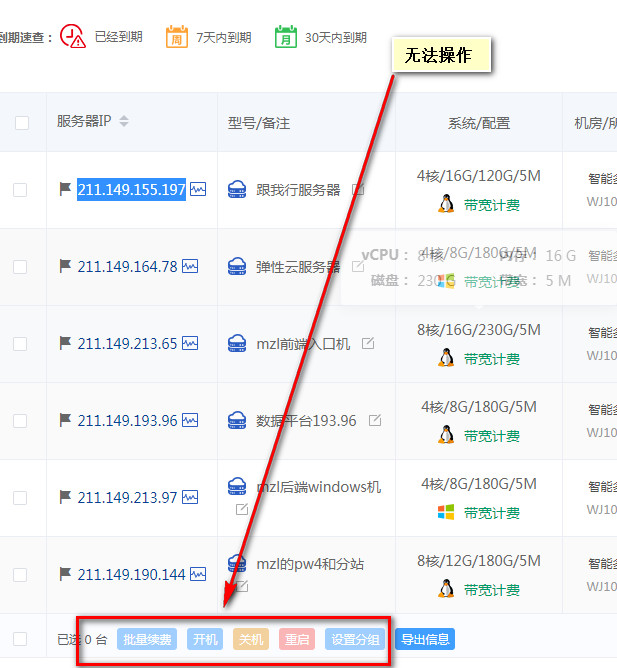Click the expired servers clock icon
Viewport: 617px width, 668px height.
[73, 36]
